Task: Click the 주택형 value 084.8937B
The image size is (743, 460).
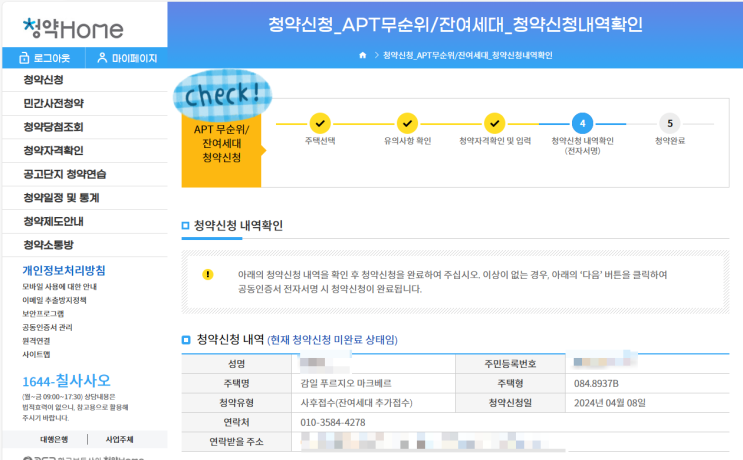Action: (596, 383)
